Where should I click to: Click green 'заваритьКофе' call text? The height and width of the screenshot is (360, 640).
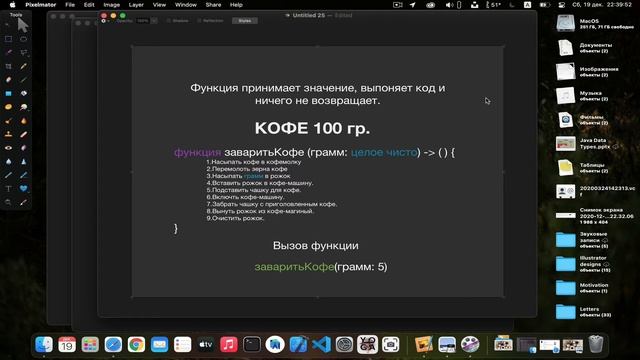[294, 267]
